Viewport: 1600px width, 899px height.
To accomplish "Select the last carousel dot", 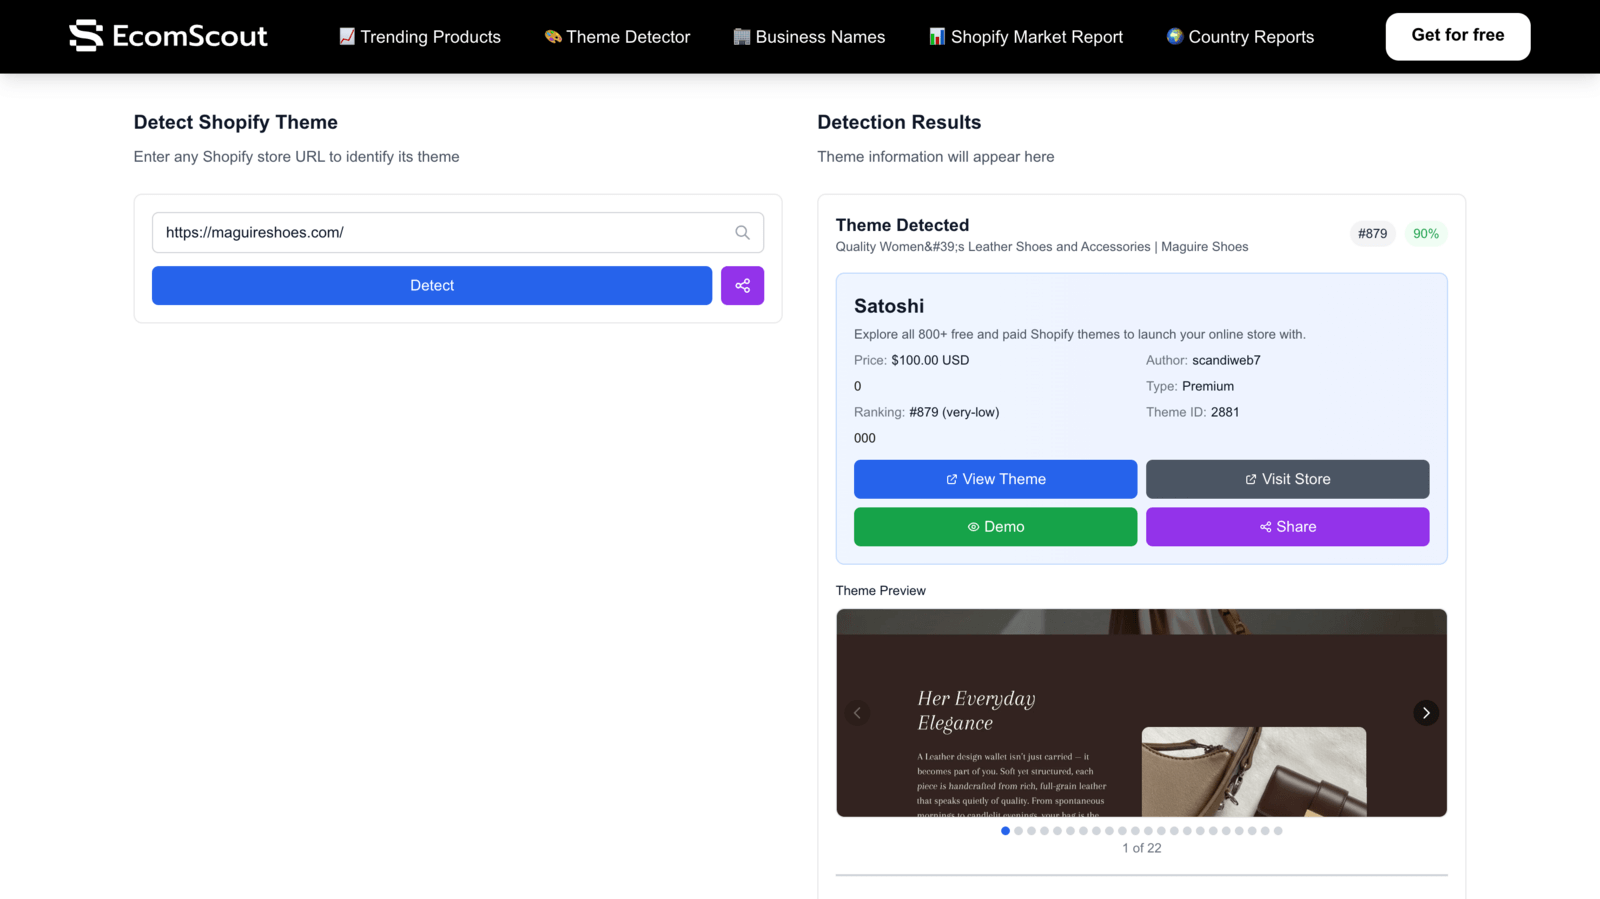I will [1278, 831].
